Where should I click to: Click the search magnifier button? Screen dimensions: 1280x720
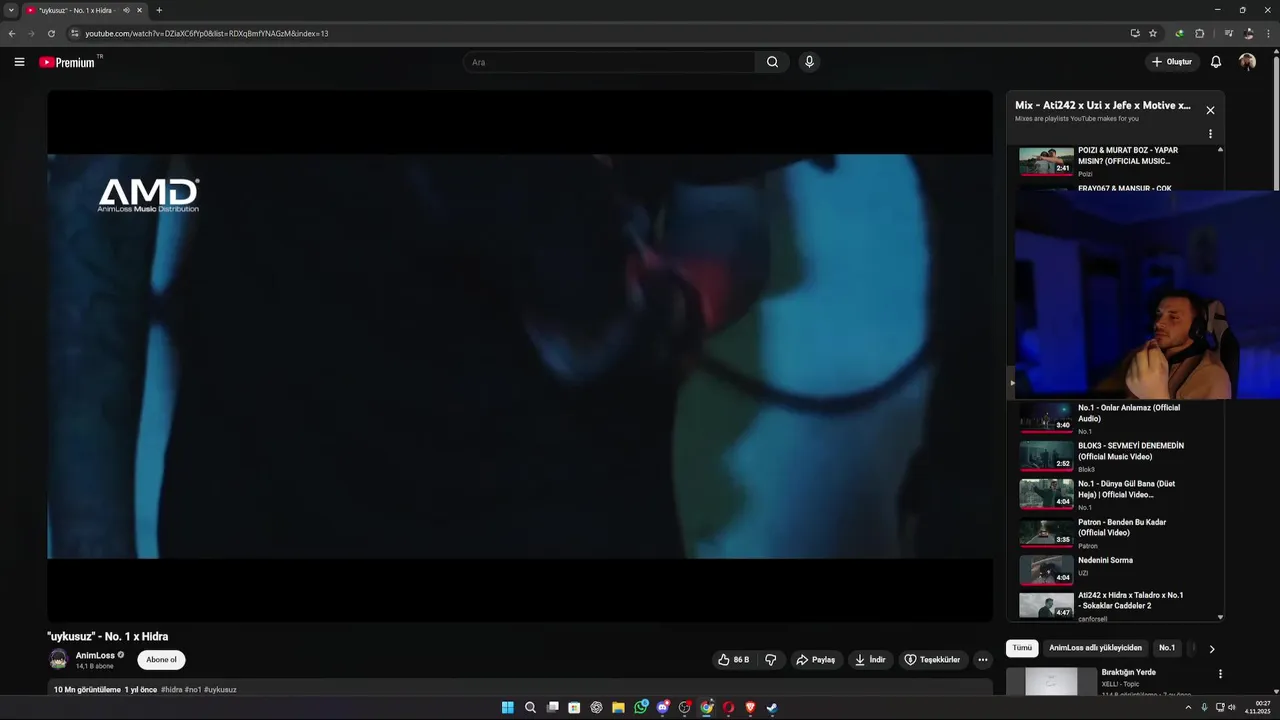click(772, 62)
